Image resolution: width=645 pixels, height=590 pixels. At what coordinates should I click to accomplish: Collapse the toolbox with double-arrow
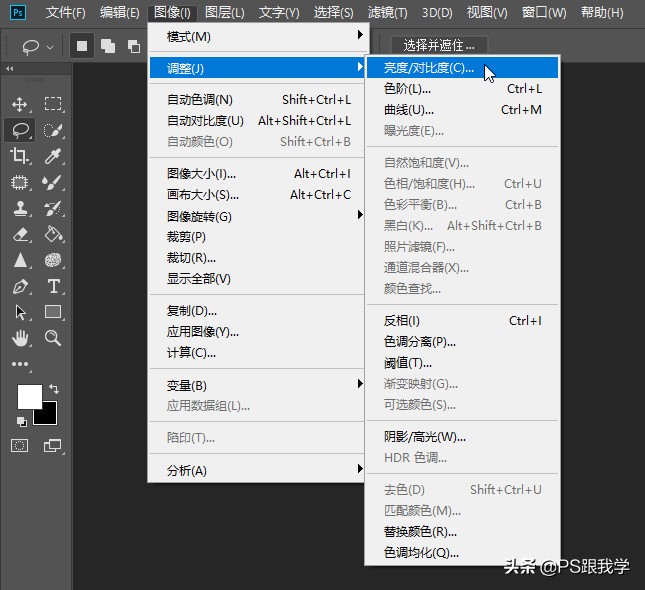[10, 68]
